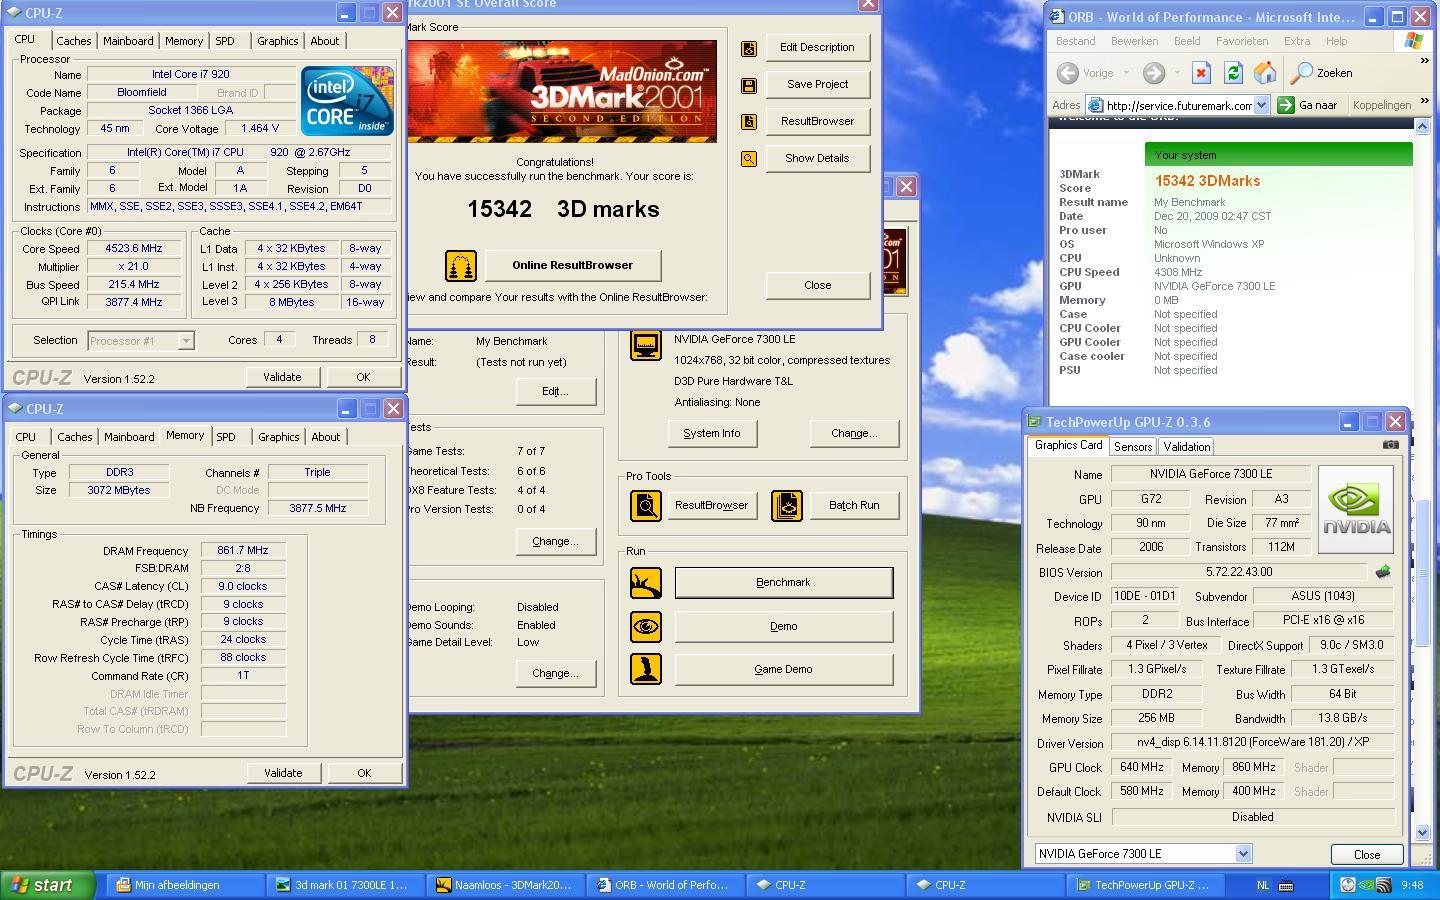Click the IE page scrollbar up arrow
This screenshot has width=1440, height=900.
[1422, 126]
